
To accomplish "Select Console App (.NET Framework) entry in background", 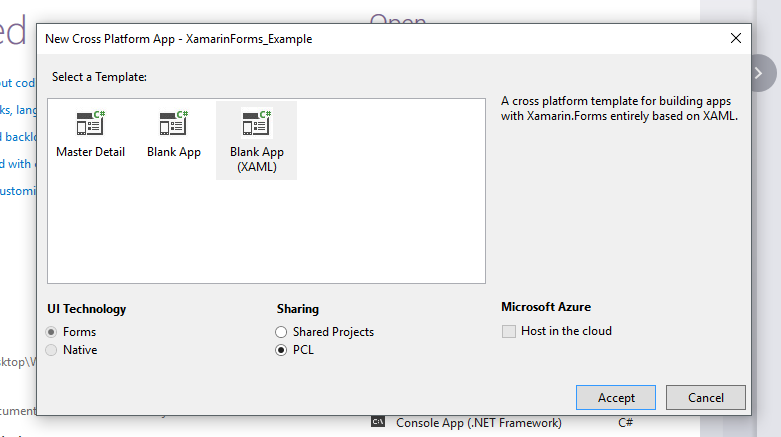I will (x=479, y=423).
